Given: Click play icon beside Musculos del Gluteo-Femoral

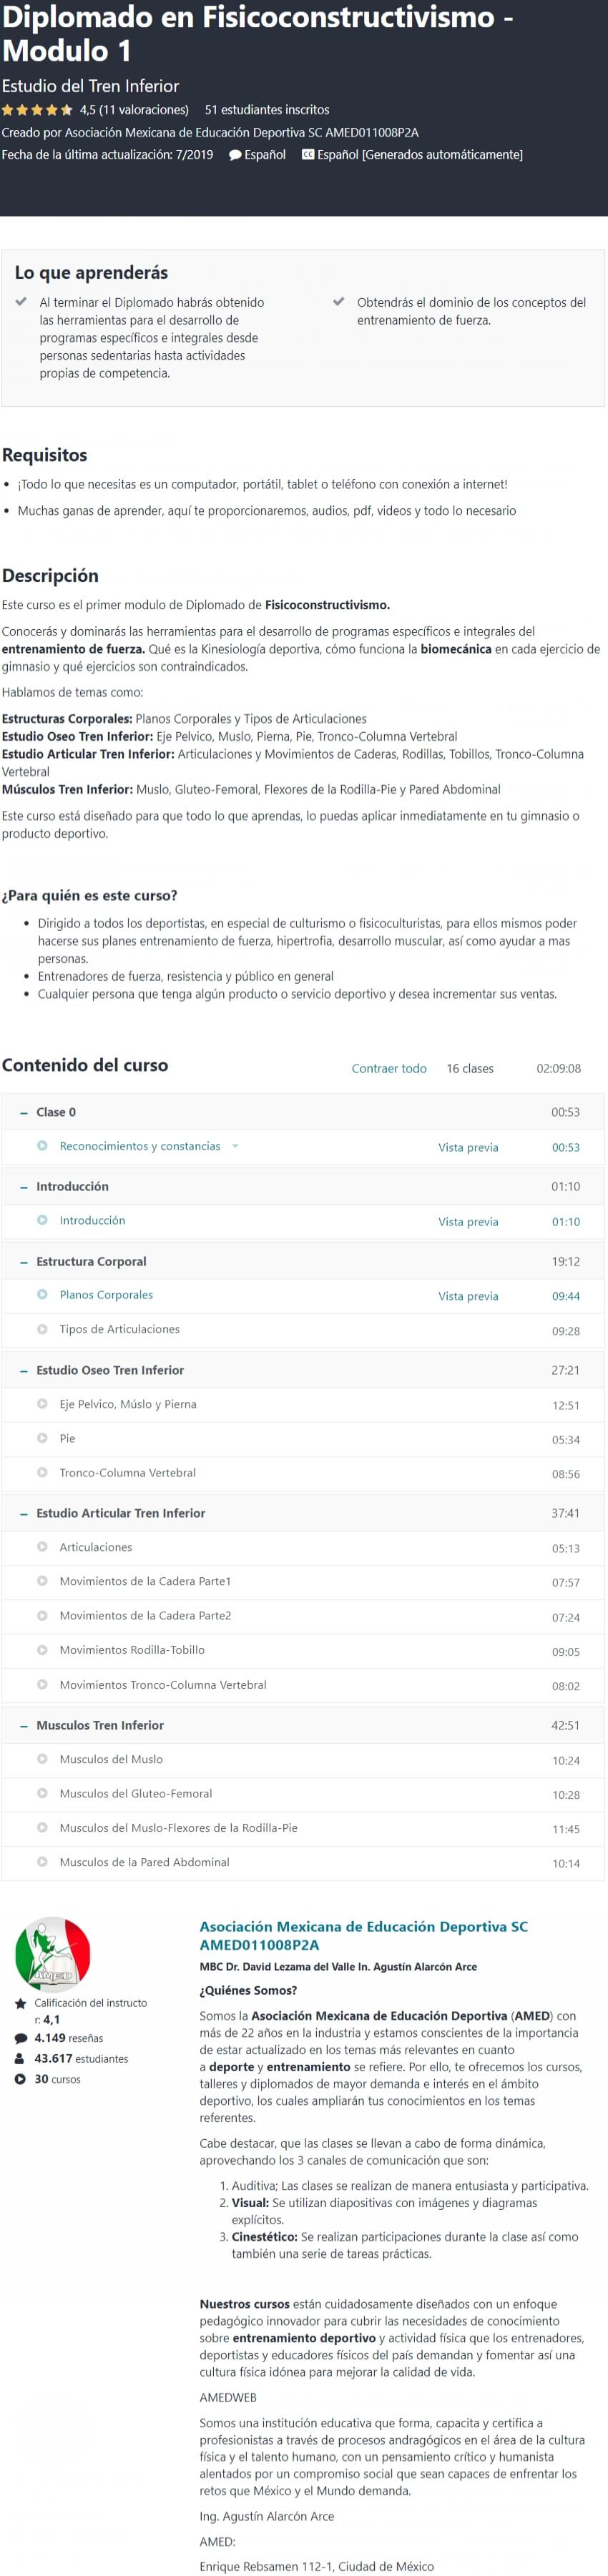Looking at the screenshot, I should (42, 1793).
